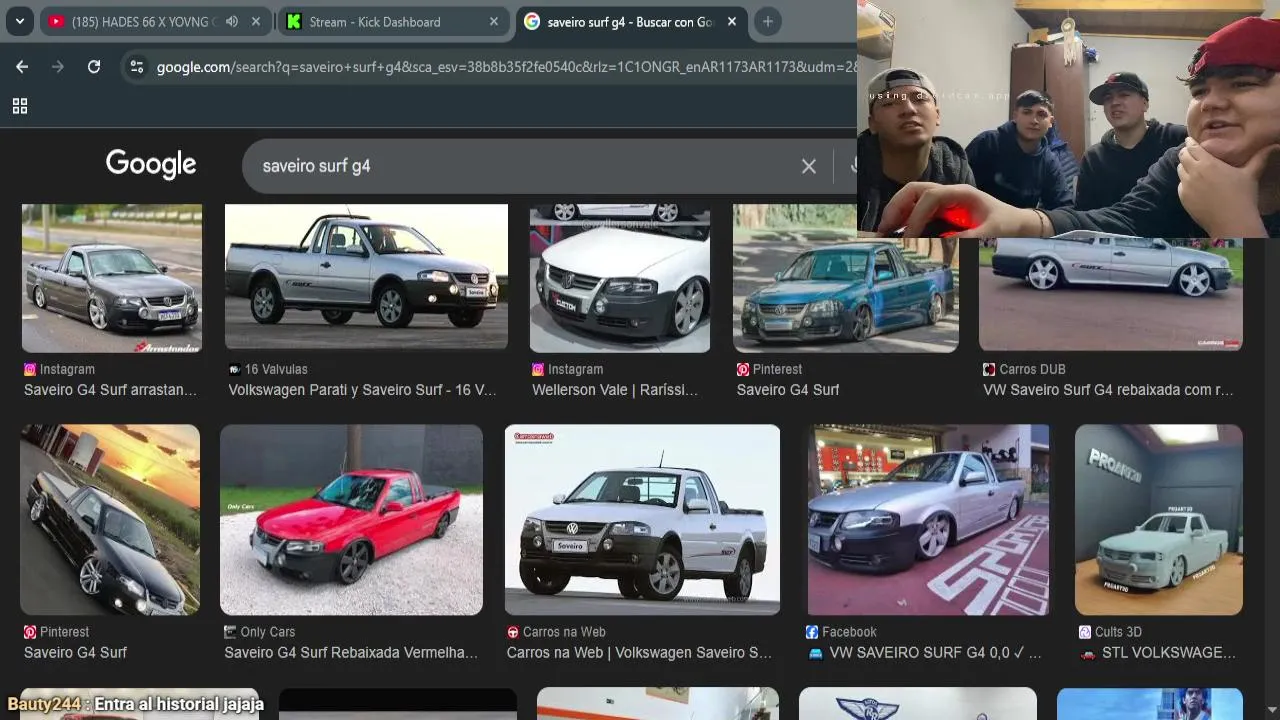Click the 16 Valvulas source name text

(x=276, y=369)
